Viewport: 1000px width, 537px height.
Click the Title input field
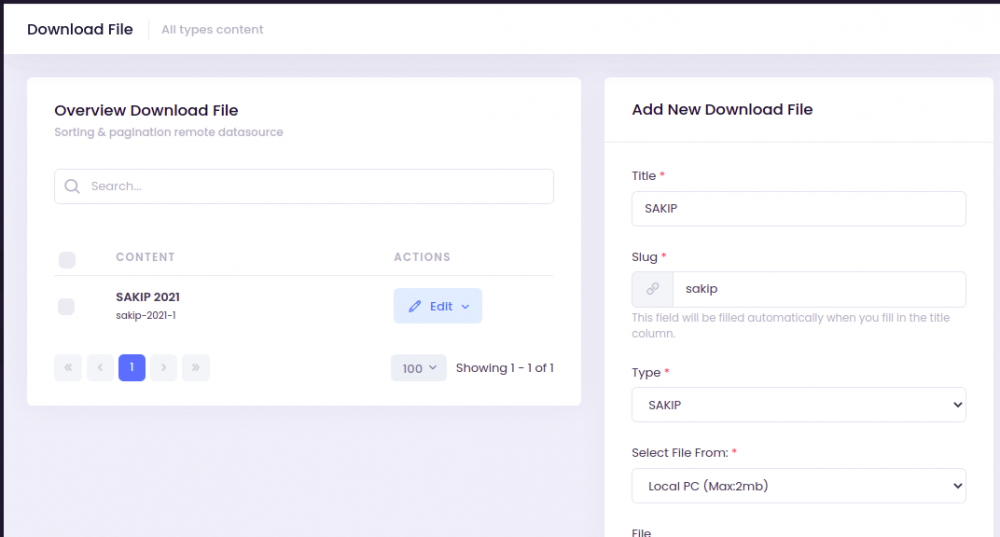tap(798, 209)
